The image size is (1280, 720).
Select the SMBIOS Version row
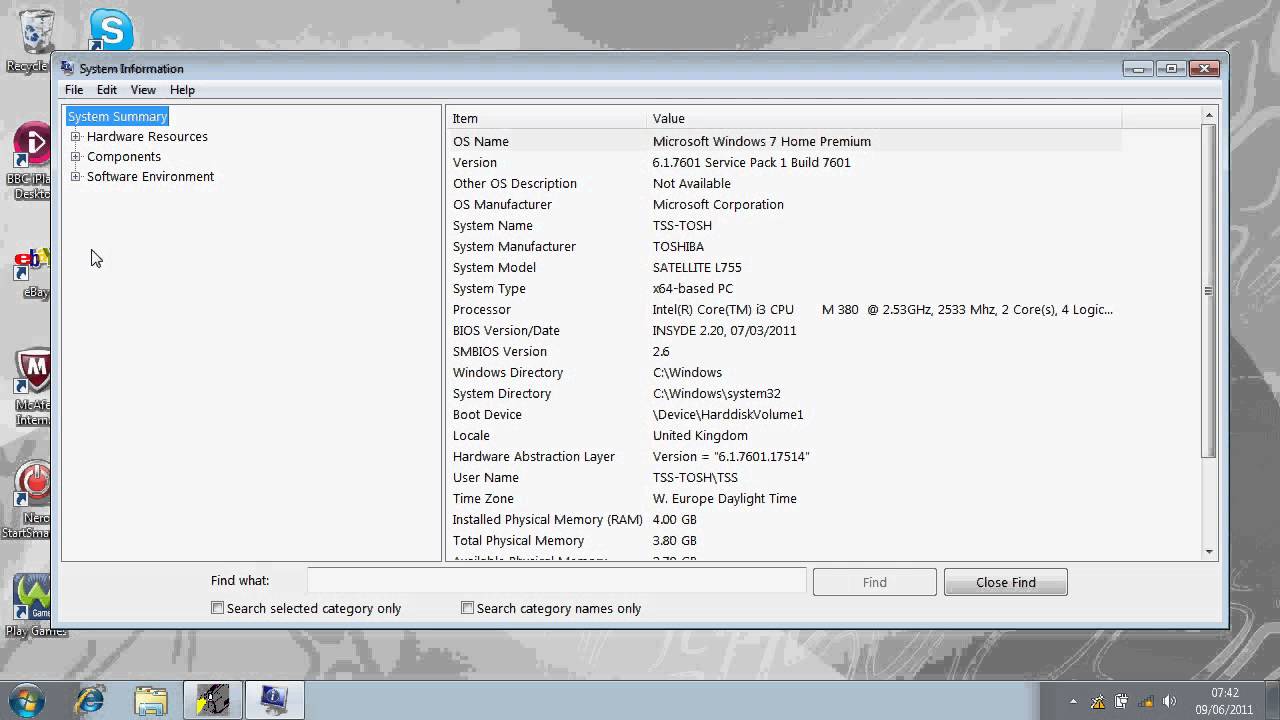[784, 351]
